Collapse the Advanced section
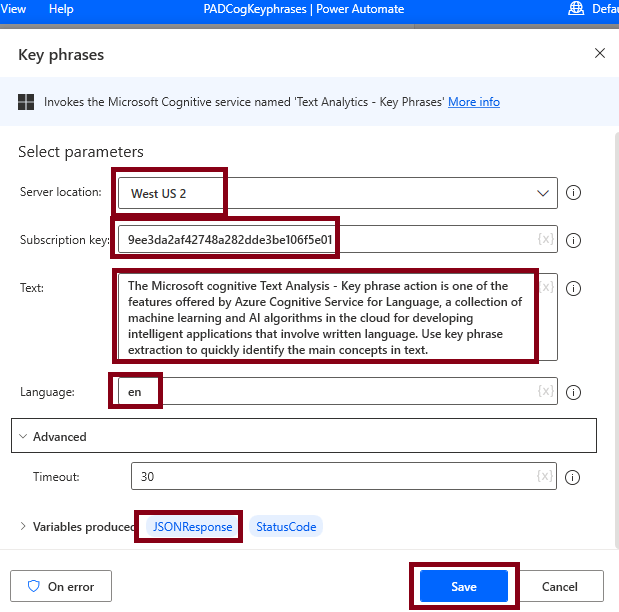Viewport: 619px width, 612px height. pyautogui.click(x=23, y=437)
